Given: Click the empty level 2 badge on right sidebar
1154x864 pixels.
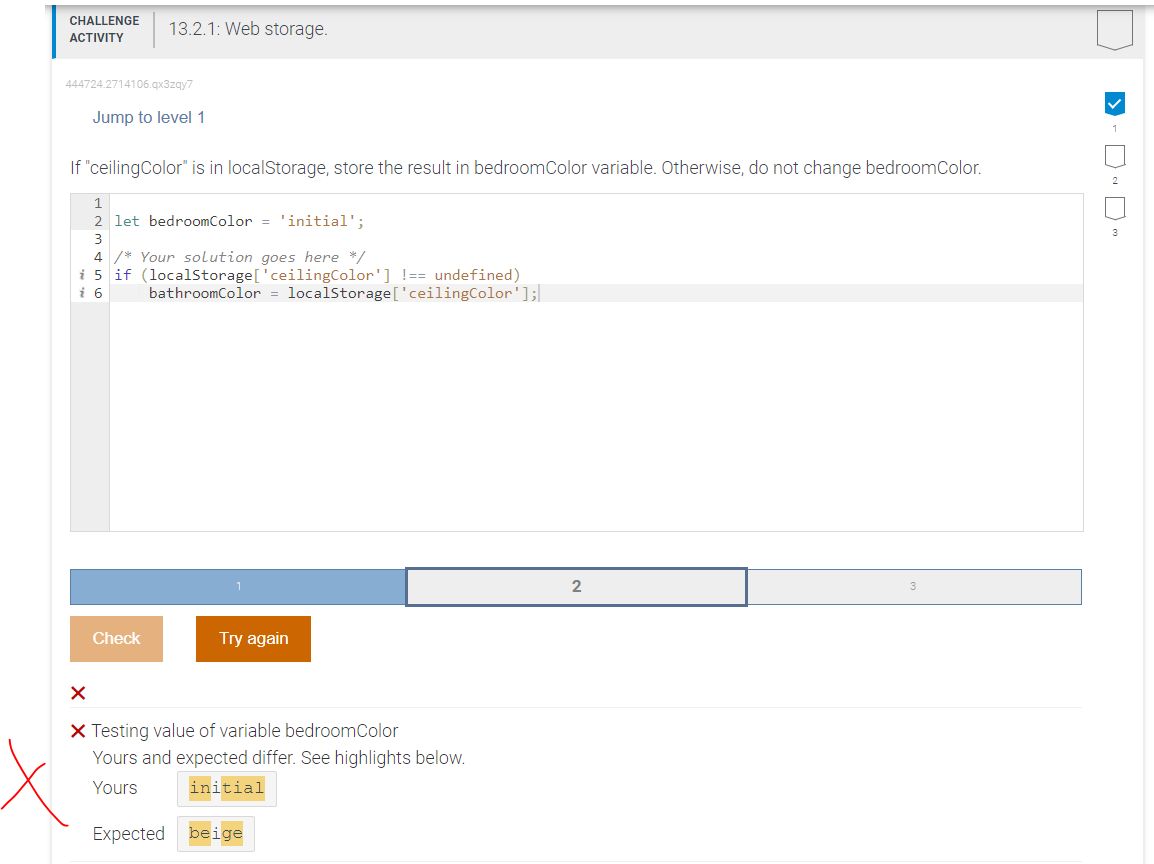Looking at the screenshot, I should pos(1114,156).
